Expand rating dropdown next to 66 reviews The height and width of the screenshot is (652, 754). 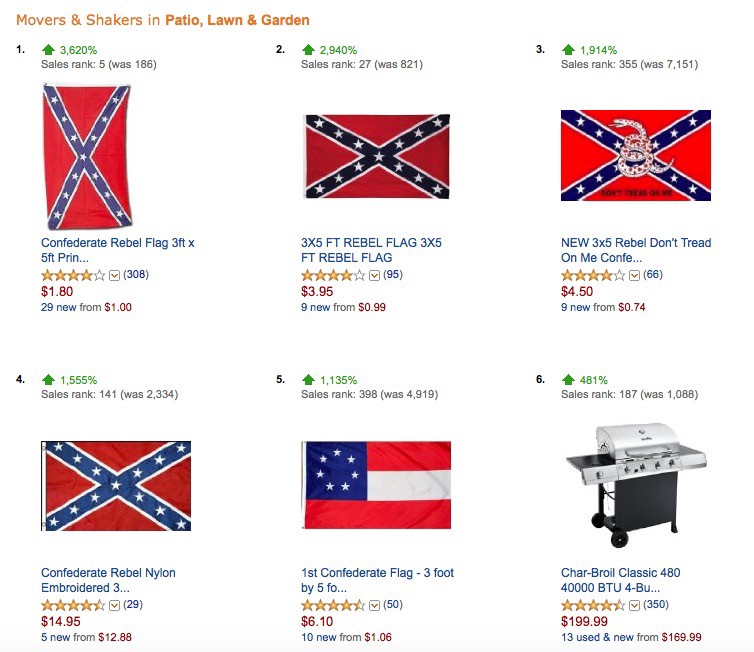coord(635,276)
